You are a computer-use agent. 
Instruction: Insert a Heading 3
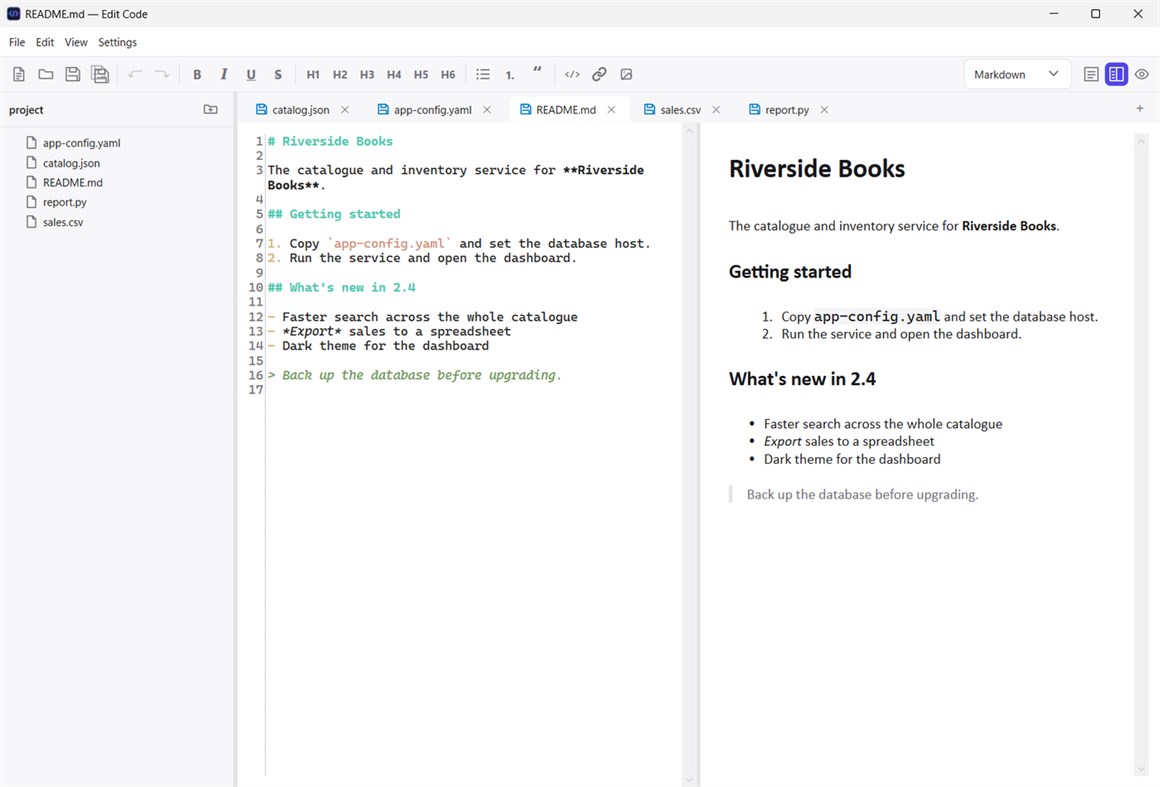tap(367, 74)
